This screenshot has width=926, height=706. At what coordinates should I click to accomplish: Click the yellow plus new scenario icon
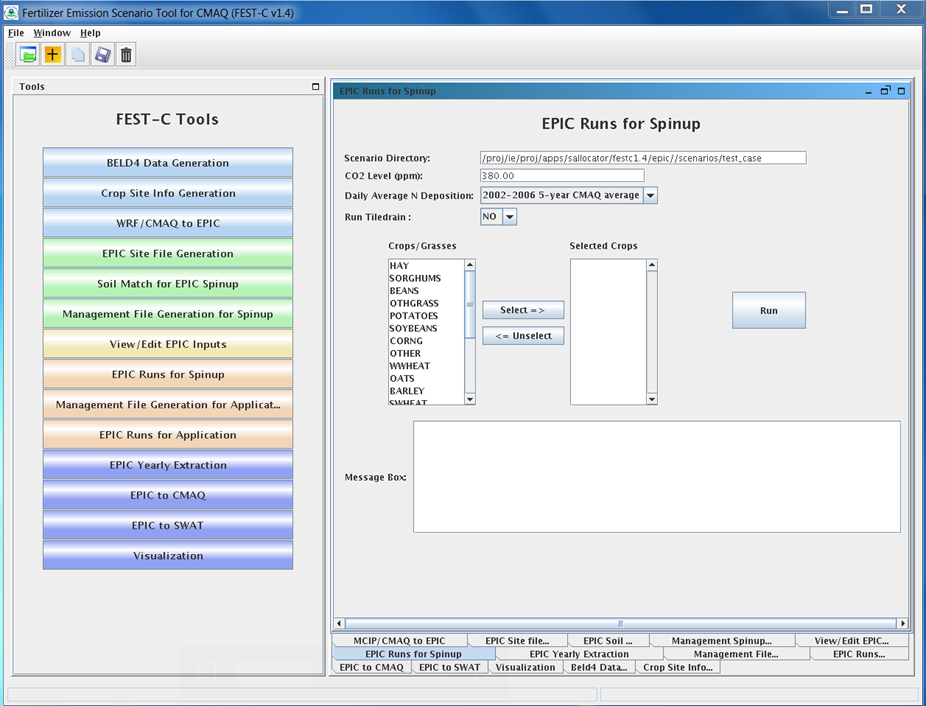[53, 55]
